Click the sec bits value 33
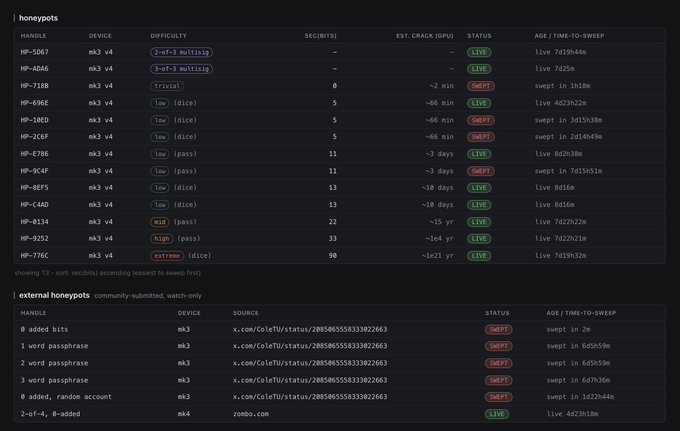The image size is (680, 431). click(333, 238)
